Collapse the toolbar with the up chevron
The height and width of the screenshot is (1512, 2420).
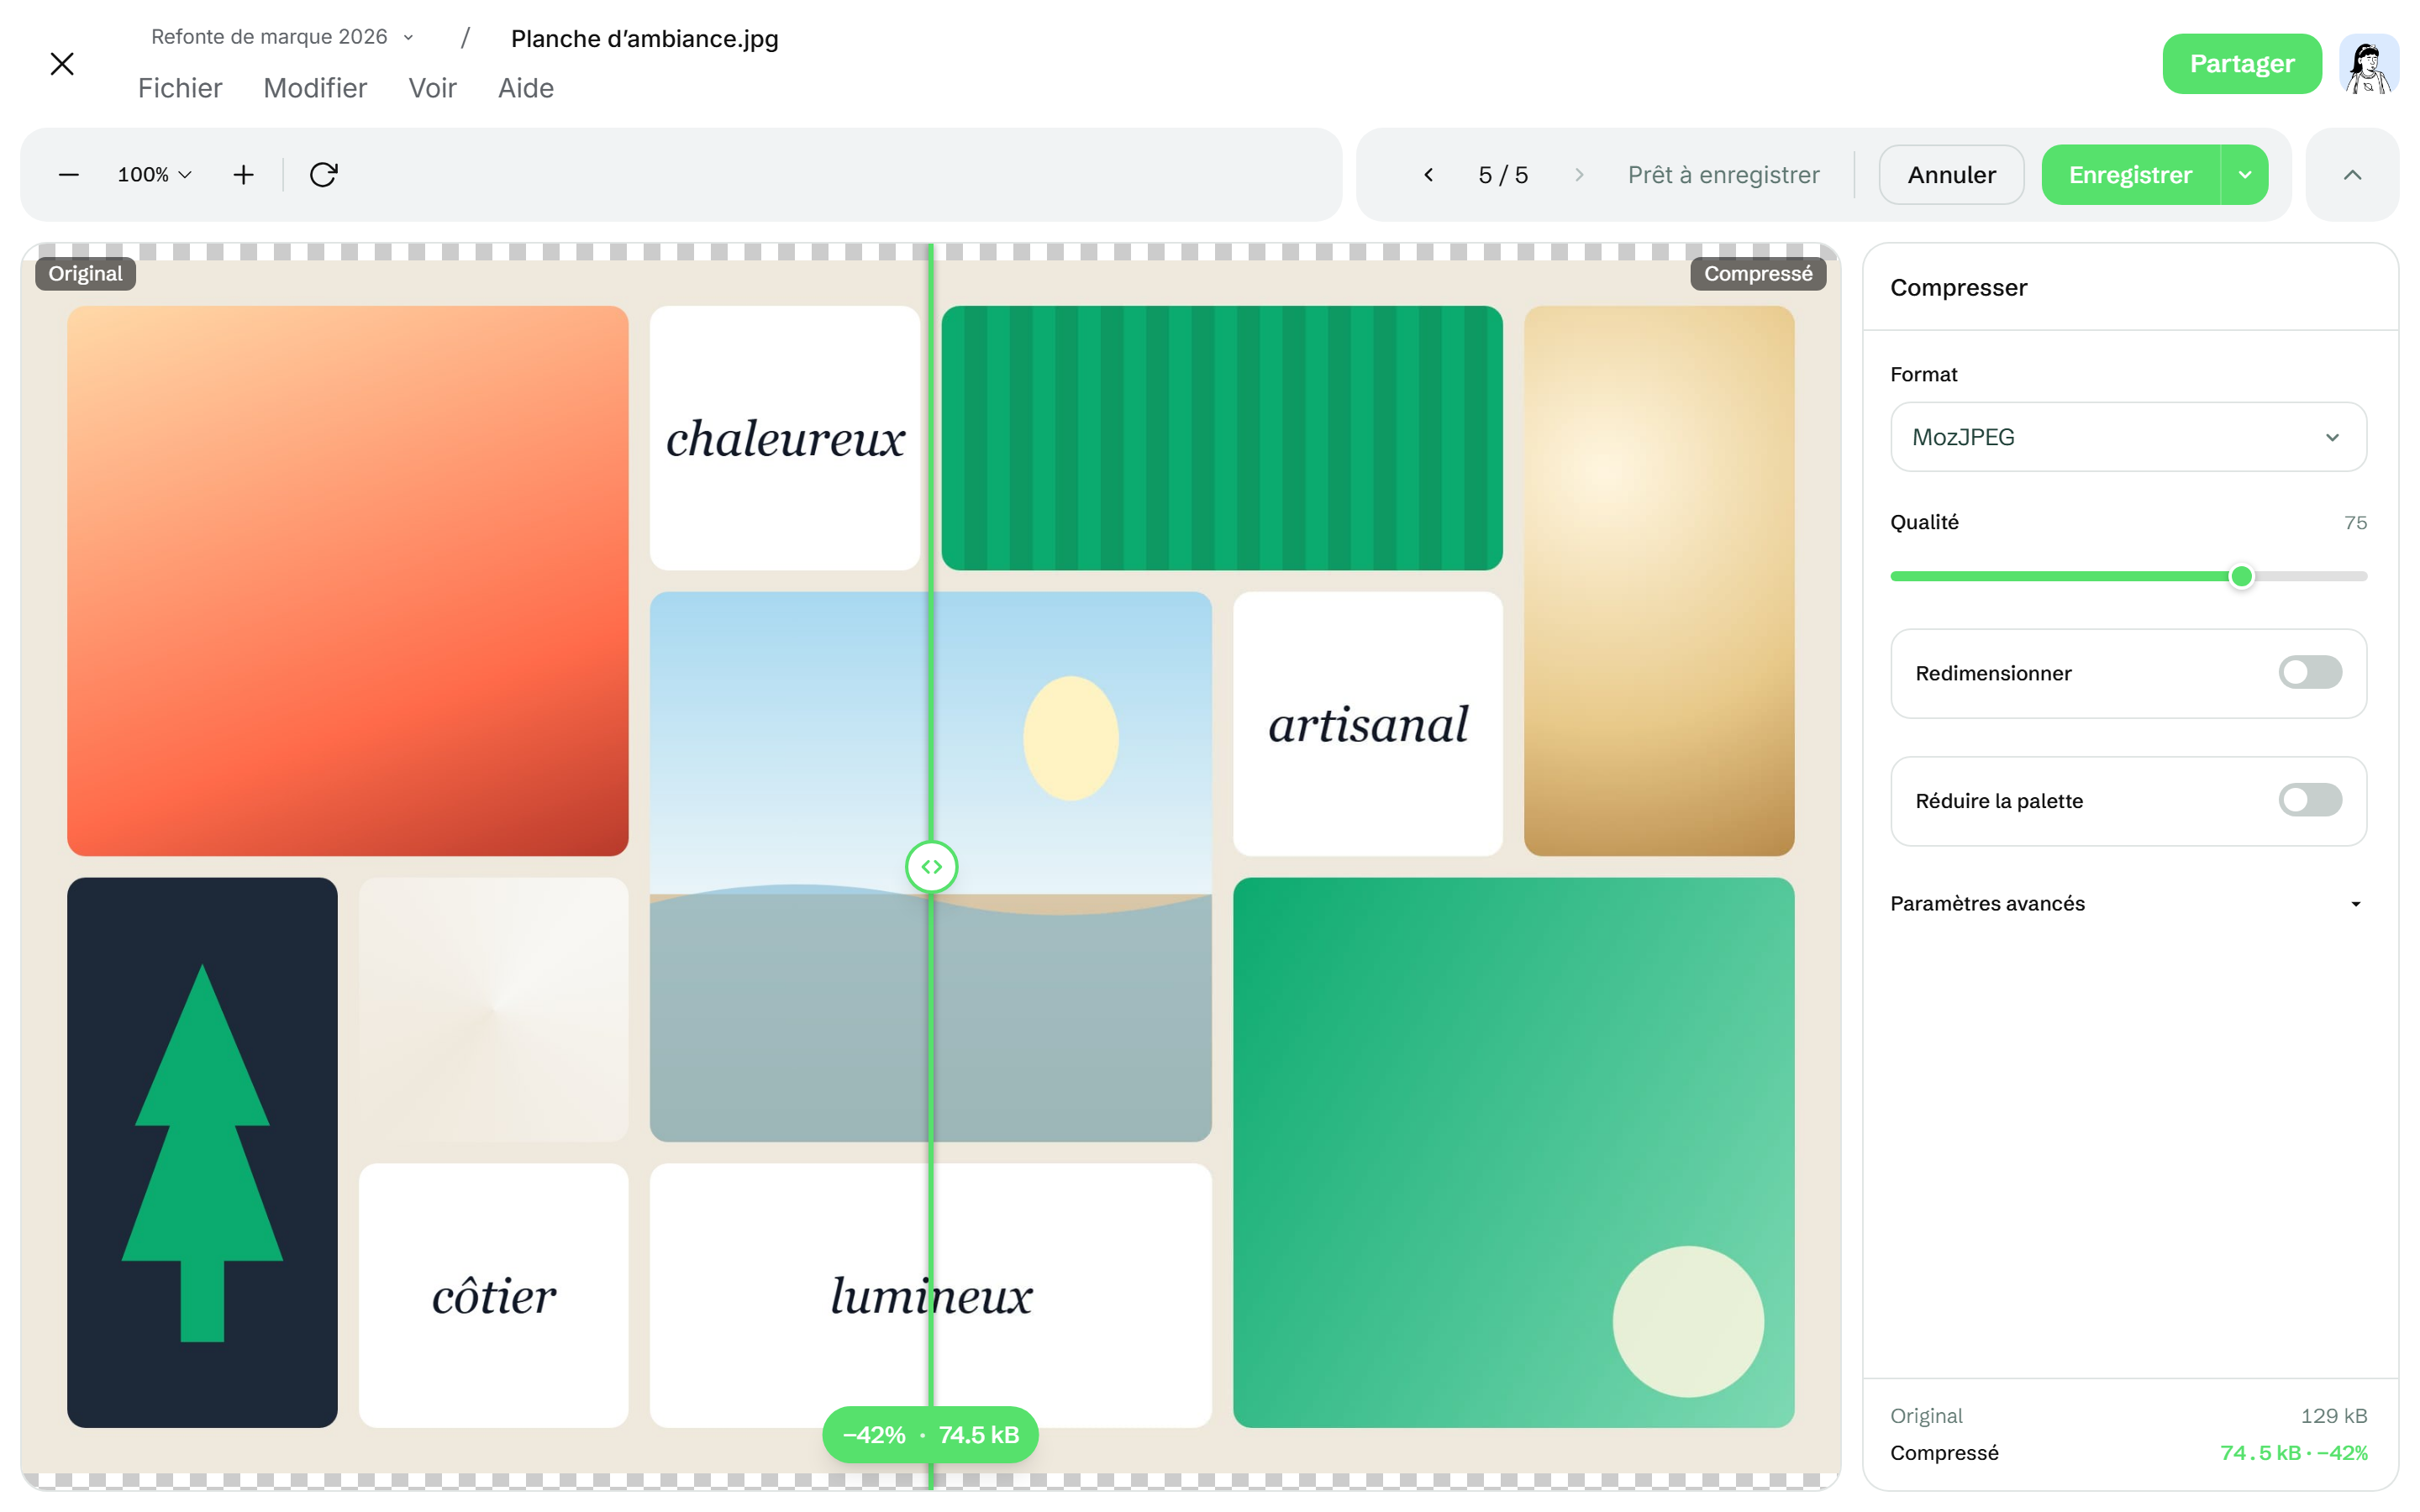click(x=2352, y=175)
